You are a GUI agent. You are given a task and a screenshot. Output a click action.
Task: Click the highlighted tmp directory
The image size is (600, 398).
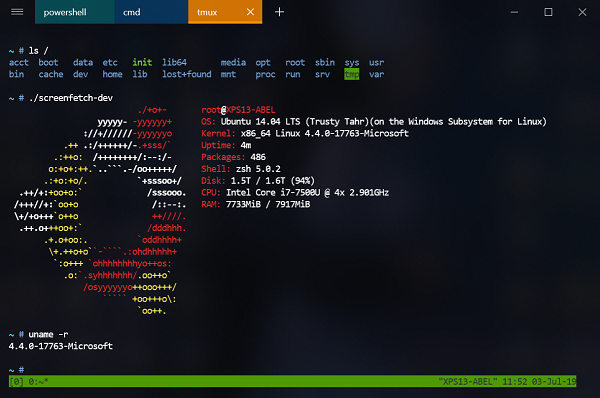(352, 74)
